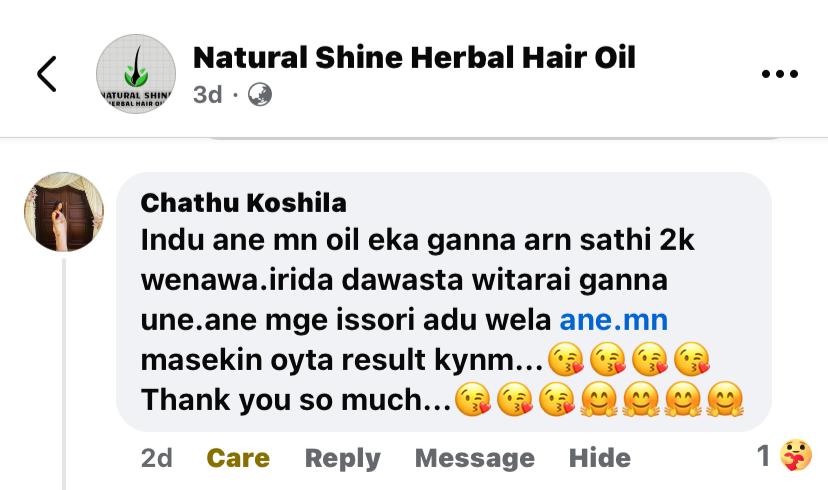The image size is (828, 490).
Task: Hide Chathu Koshila's comment
Action: tap(600, 458)
